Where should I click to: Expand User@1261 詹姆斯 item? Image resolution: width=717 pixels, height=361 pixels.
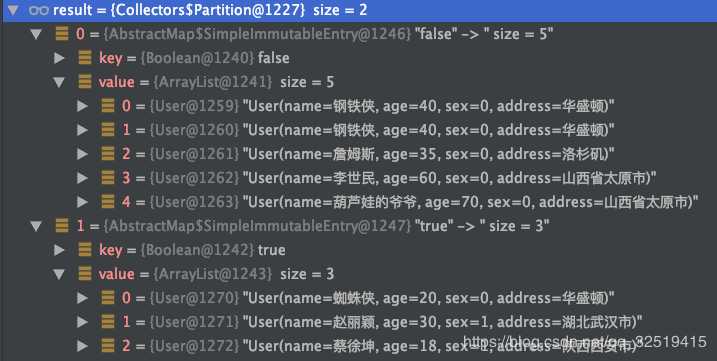pos(82,154)
